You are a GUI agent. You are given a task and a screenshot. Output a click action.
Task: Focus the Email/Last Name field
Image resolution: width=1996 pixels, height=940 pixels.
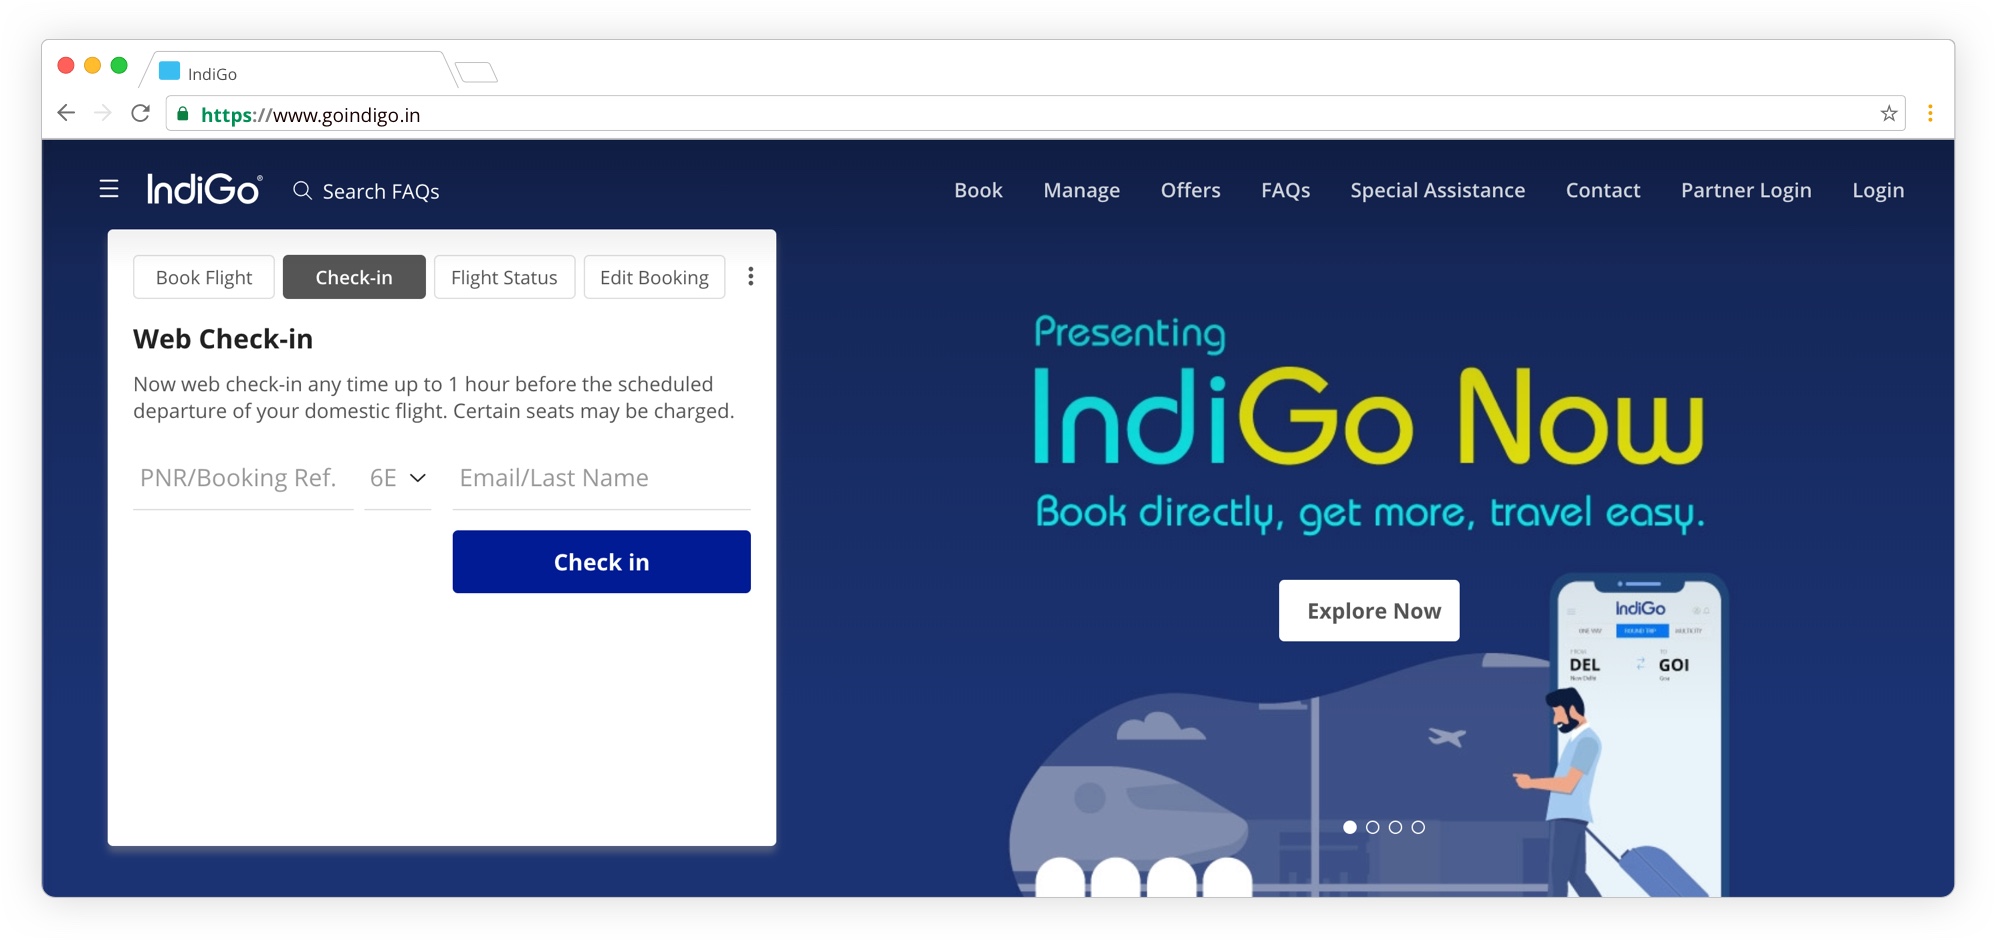pyautogui.click(x=601, y=478)
